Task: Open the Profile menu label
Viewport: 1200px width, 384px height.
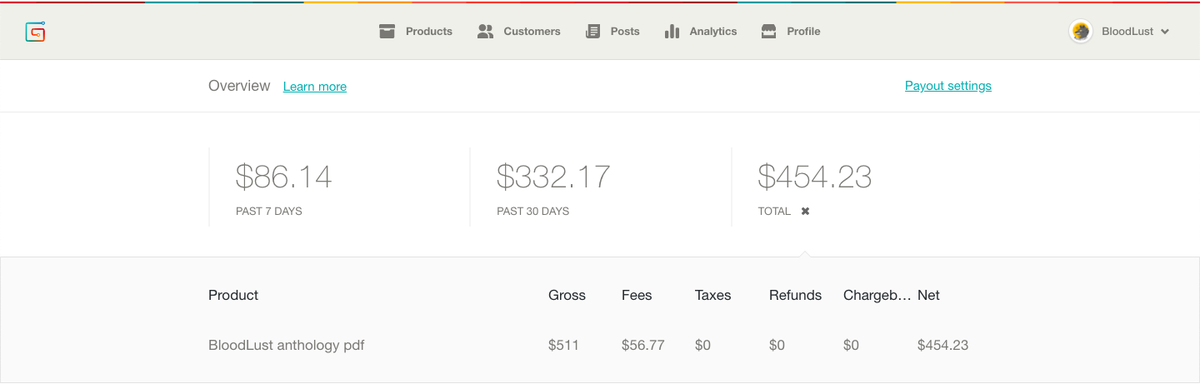Action: pyautogui.click(x=804, y=32)
